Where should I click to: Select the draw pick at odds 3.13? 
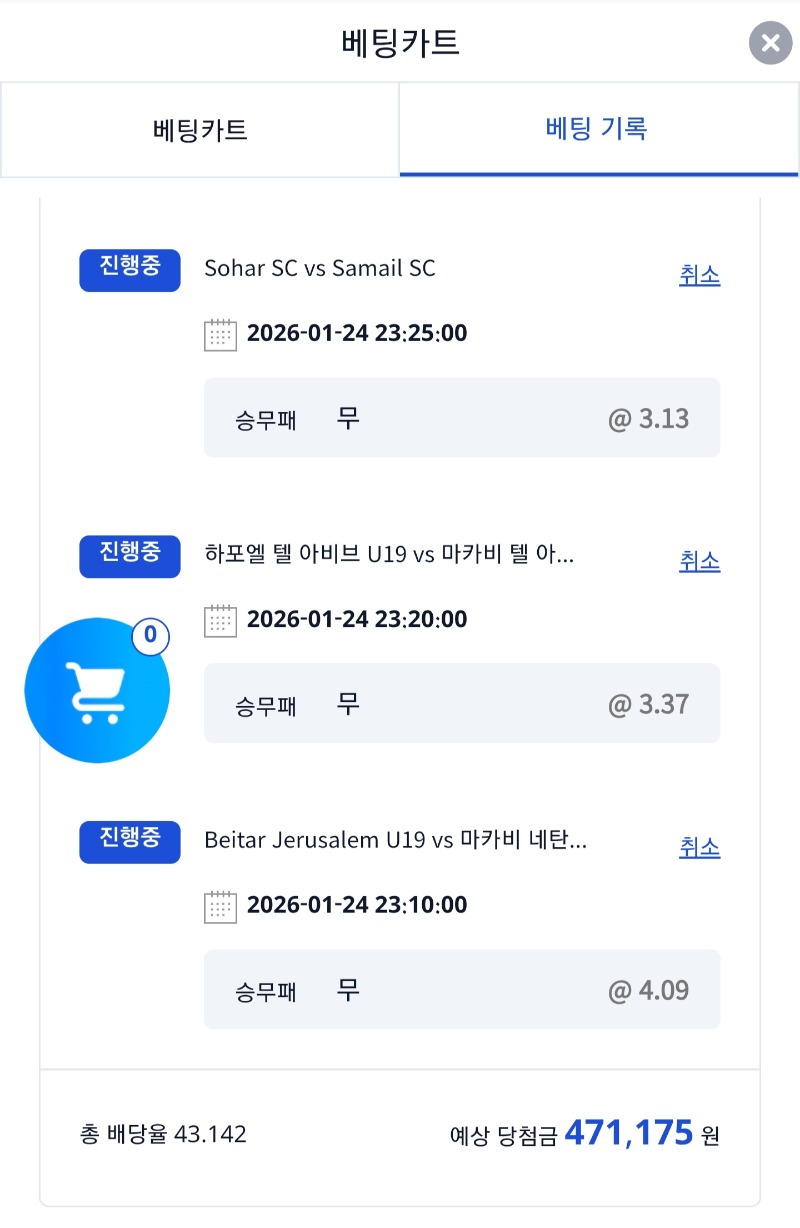click(x=461, y=418)
